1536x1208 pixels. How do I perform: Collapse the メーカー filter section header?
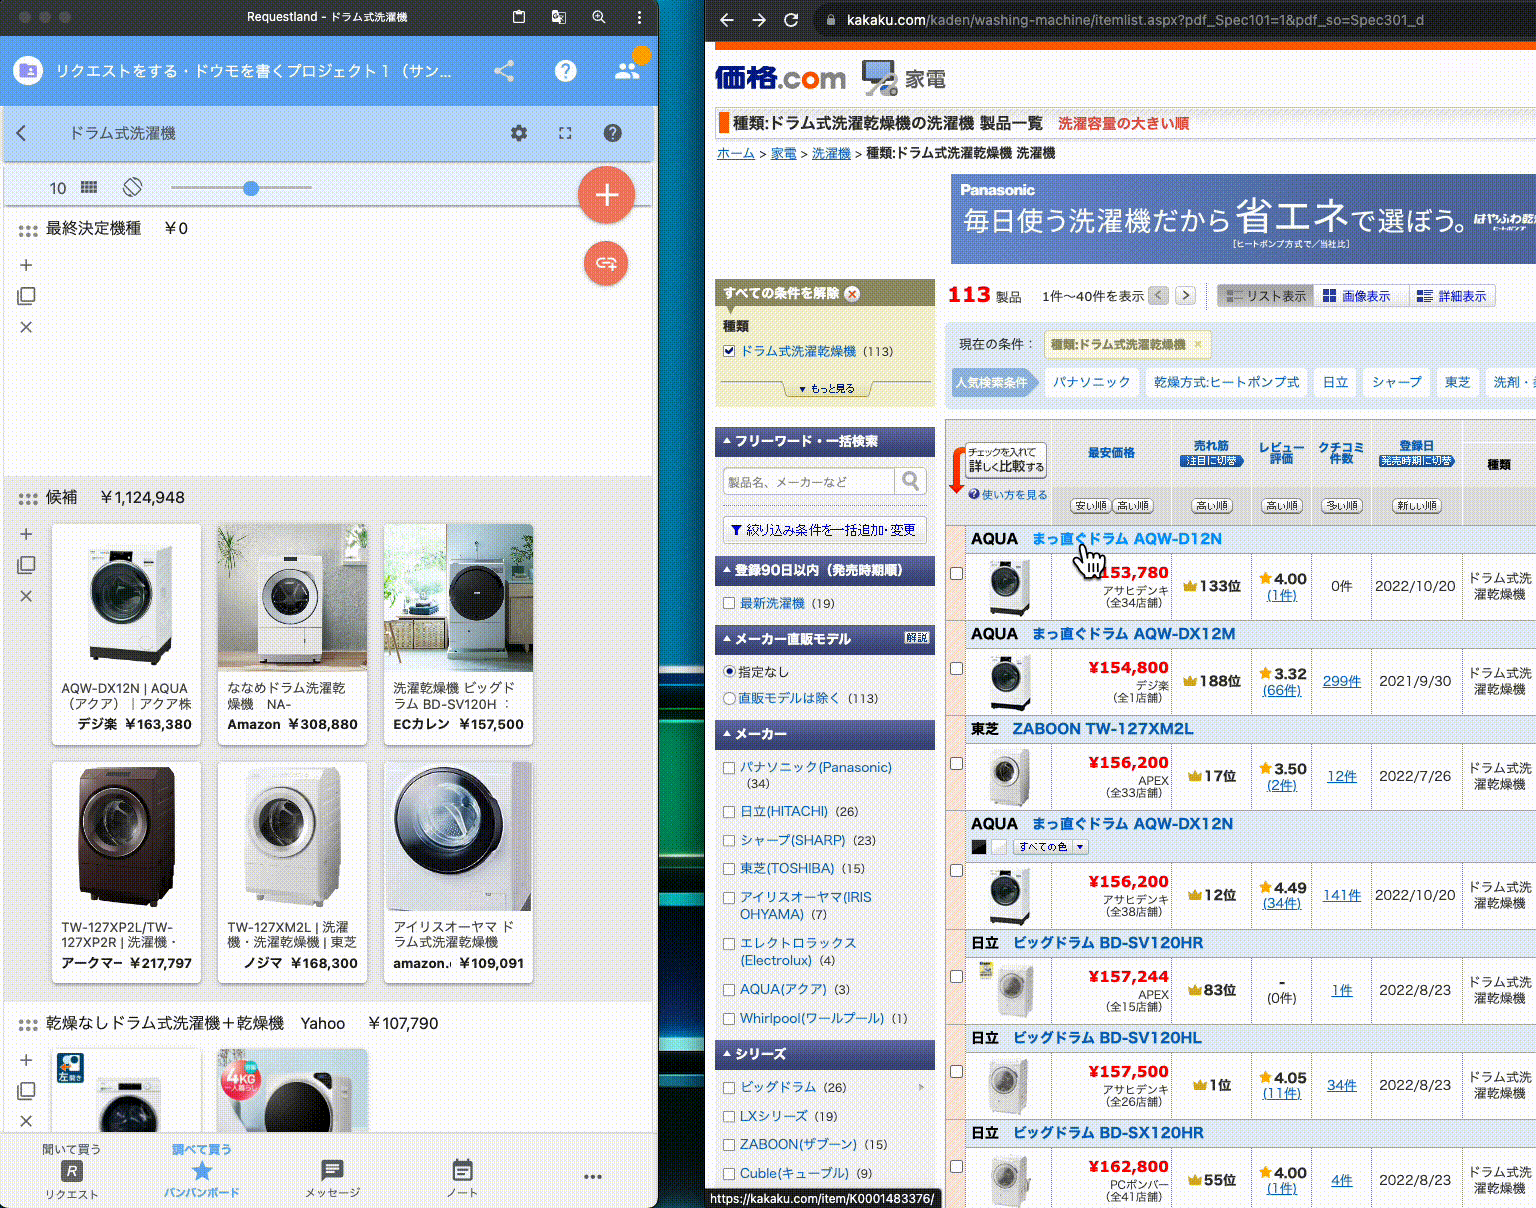825,734
